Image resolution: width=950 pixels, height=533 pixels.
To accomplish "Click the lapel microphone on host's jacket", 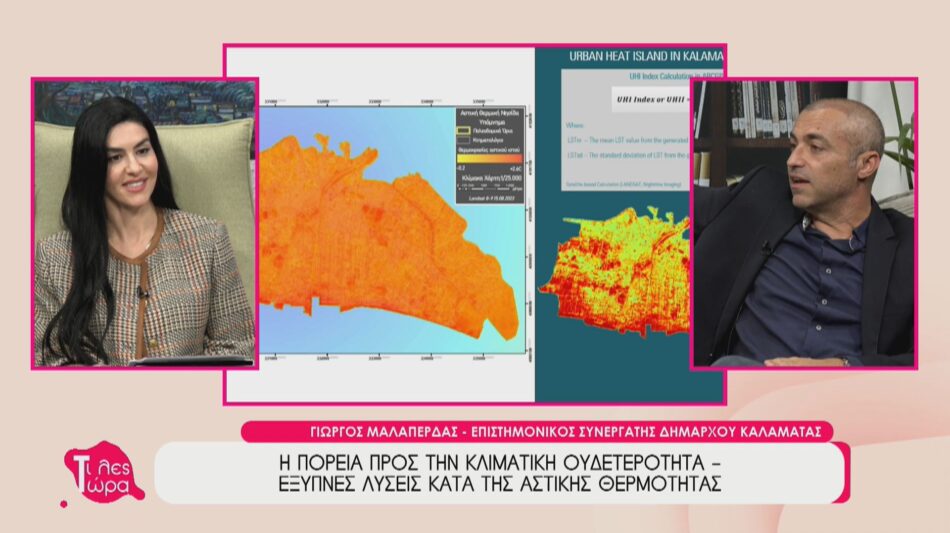I will [141, 292].
